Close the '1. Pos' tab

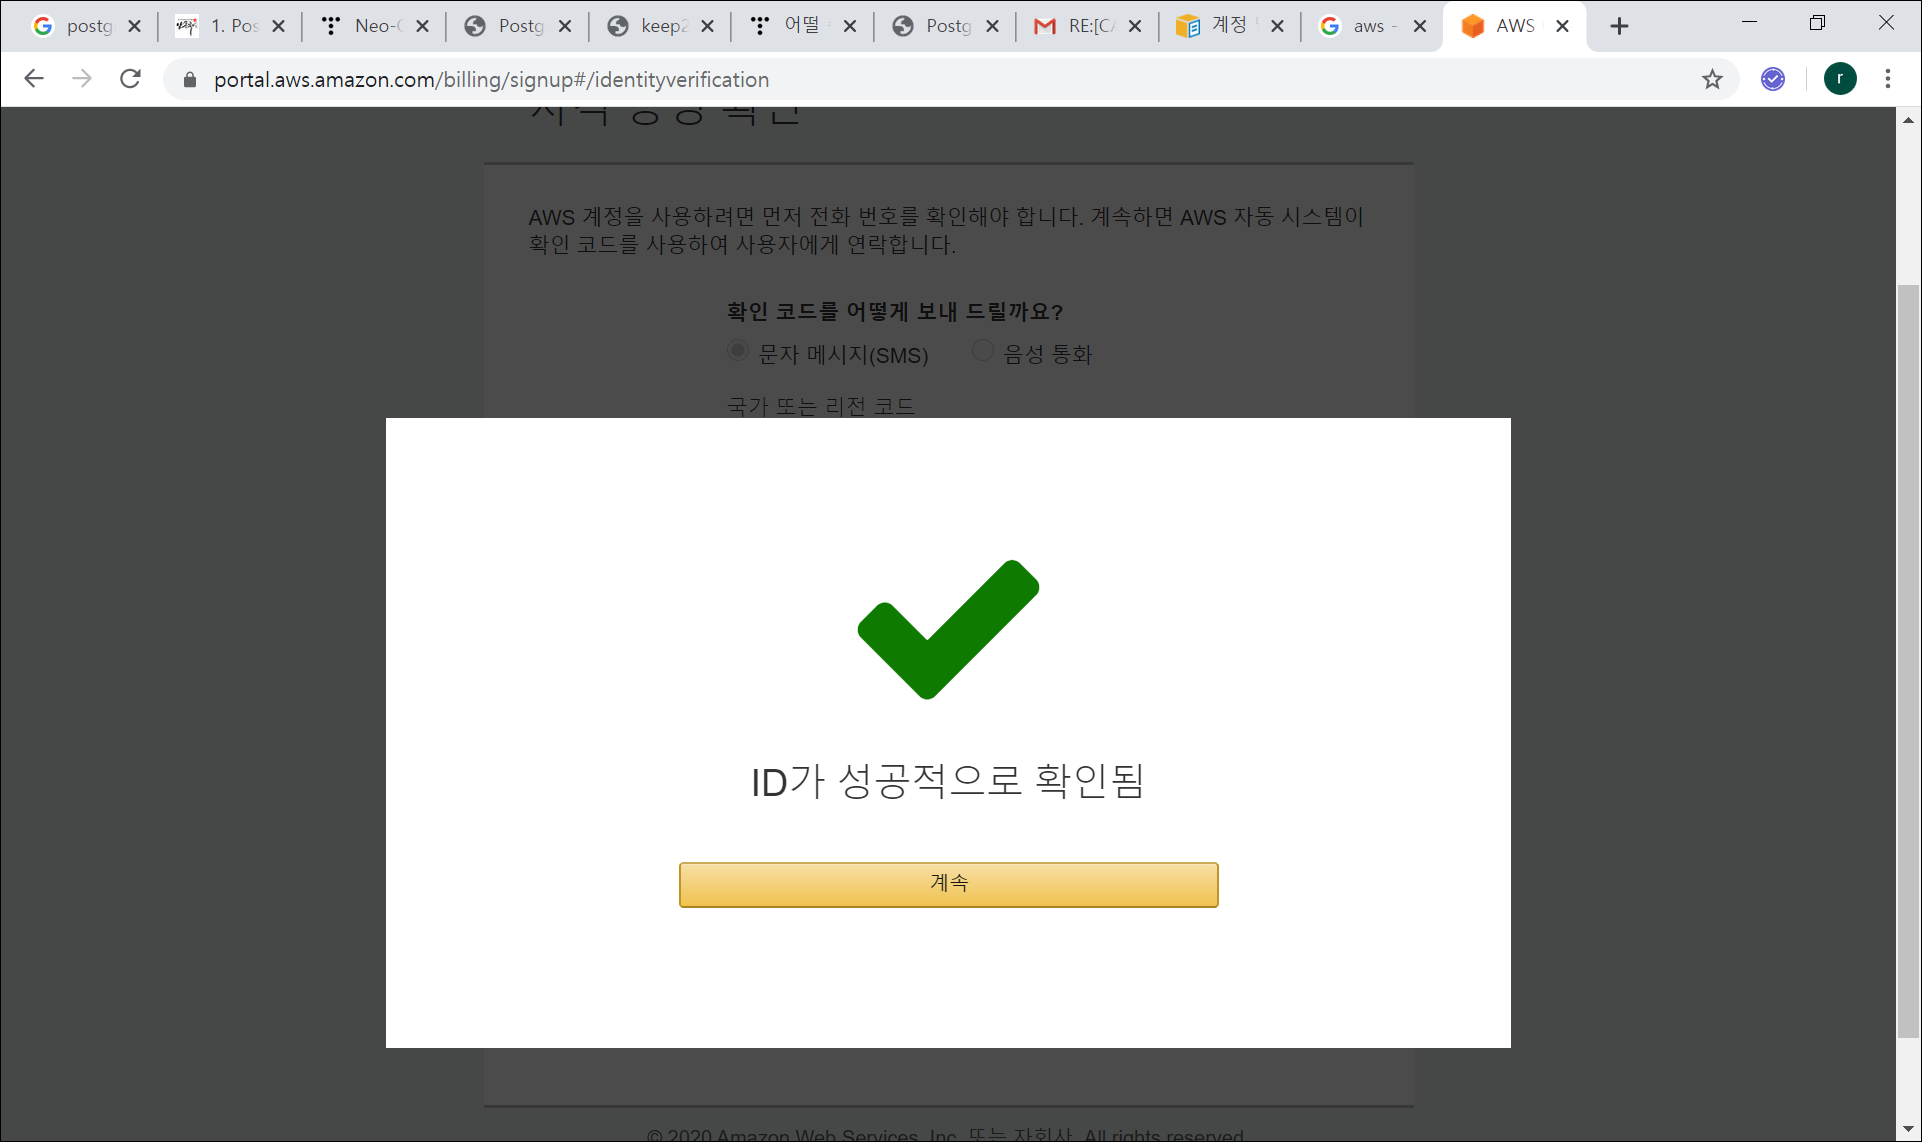279,27
